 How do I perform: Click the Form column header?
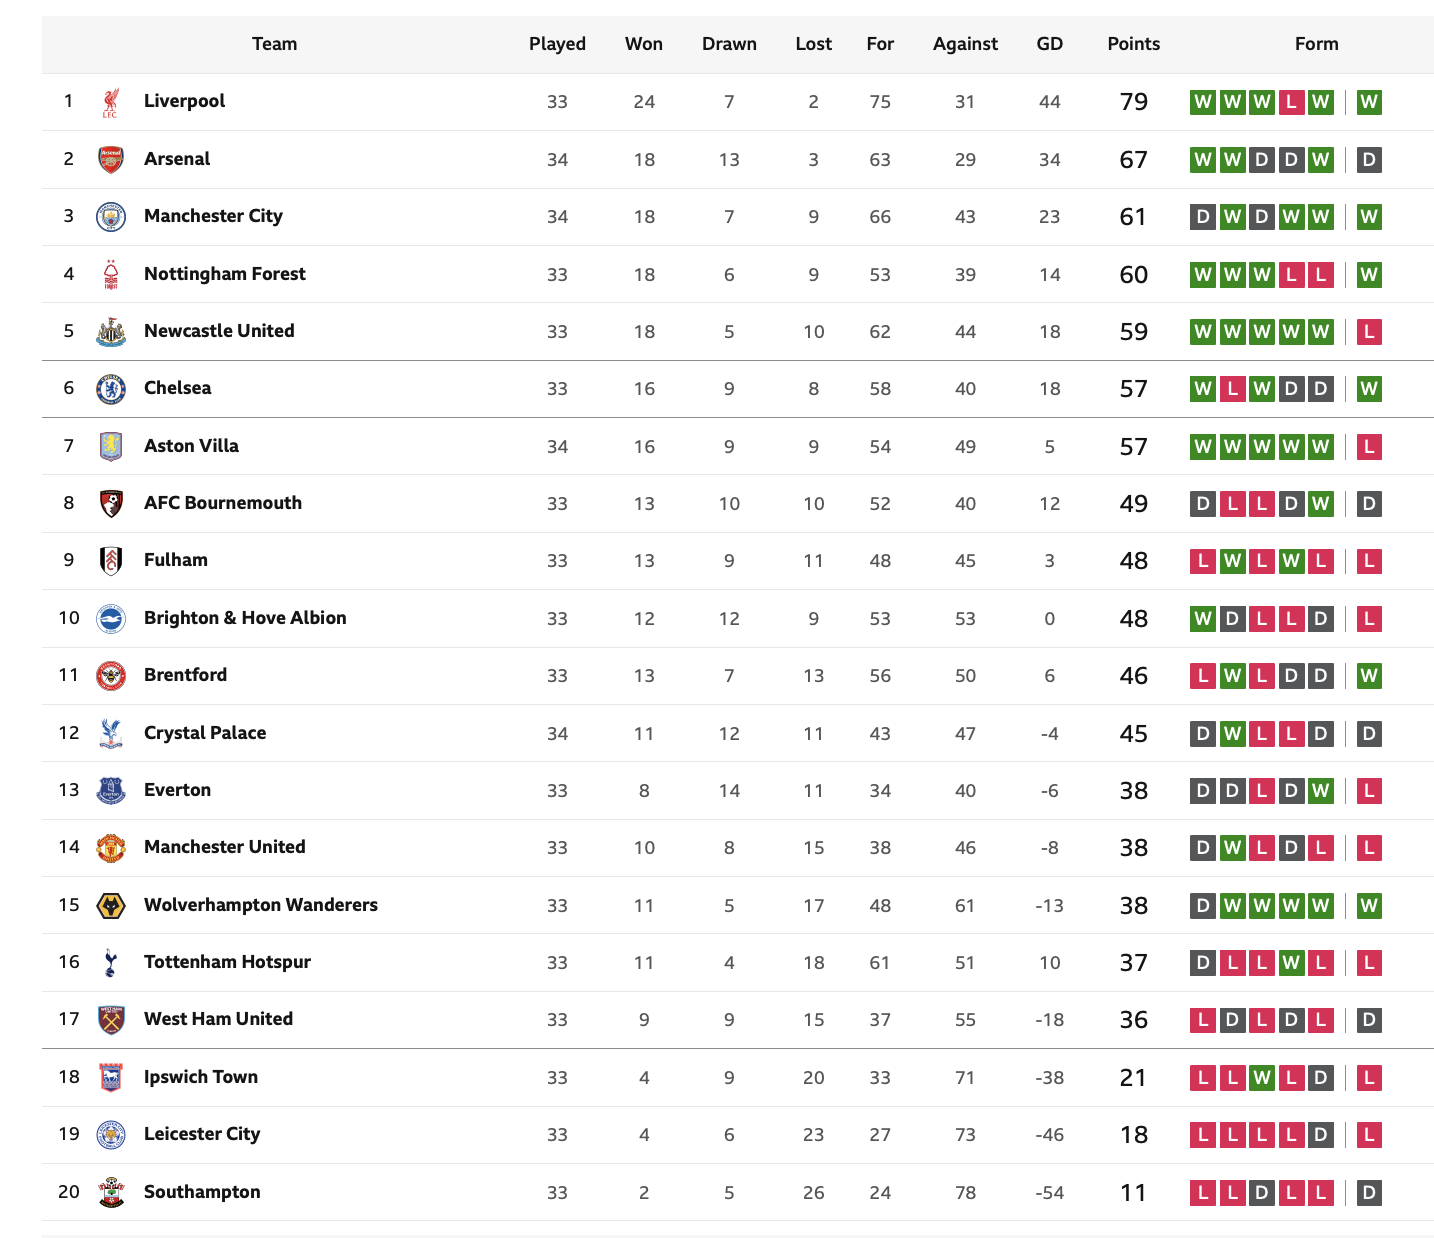click(1317, 44)
